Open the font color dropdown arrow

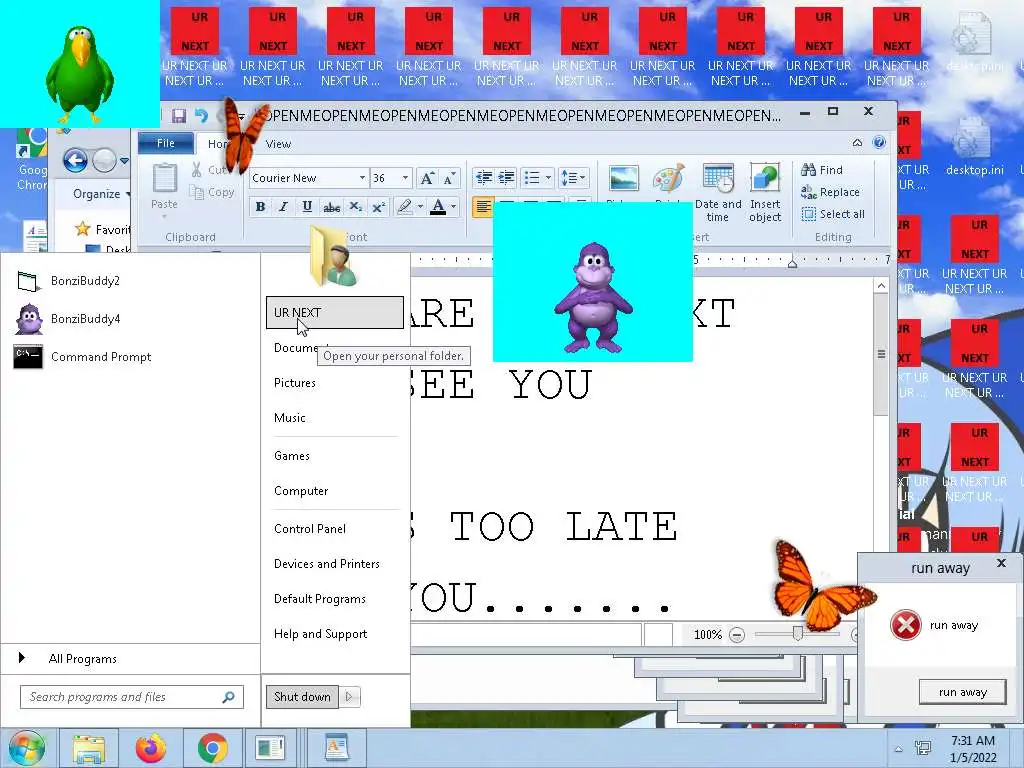pyautogui.click(x=454, y=207)
